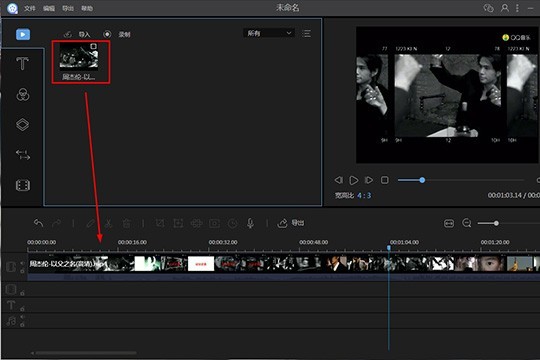This screenshot has height=360, width=540.
Task: Fit timeline to window icon
Action: (x=449, y=224)
